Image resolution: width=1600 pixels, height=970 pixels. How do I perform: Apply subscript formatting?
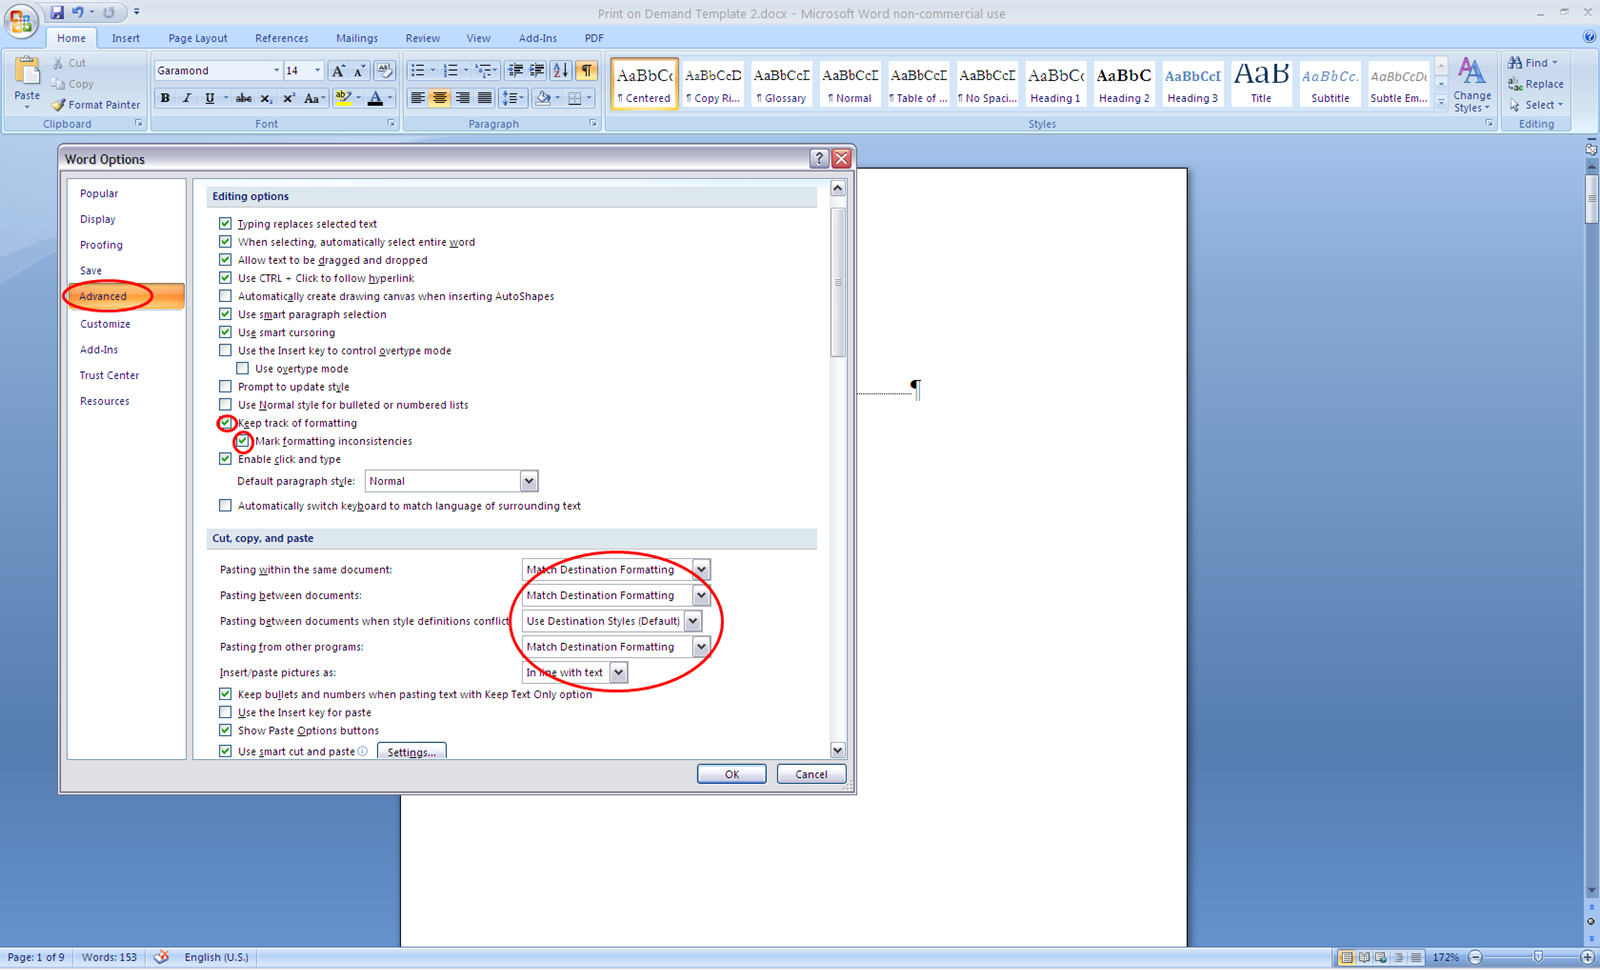267,98
